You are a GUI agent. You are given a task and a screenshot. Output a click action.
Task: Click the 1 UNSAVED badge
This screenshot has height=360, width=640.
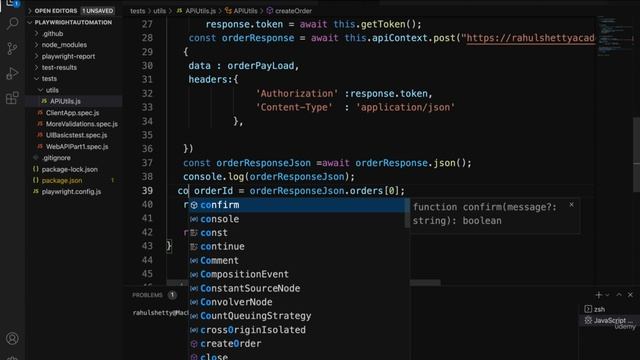pos(98,11)
